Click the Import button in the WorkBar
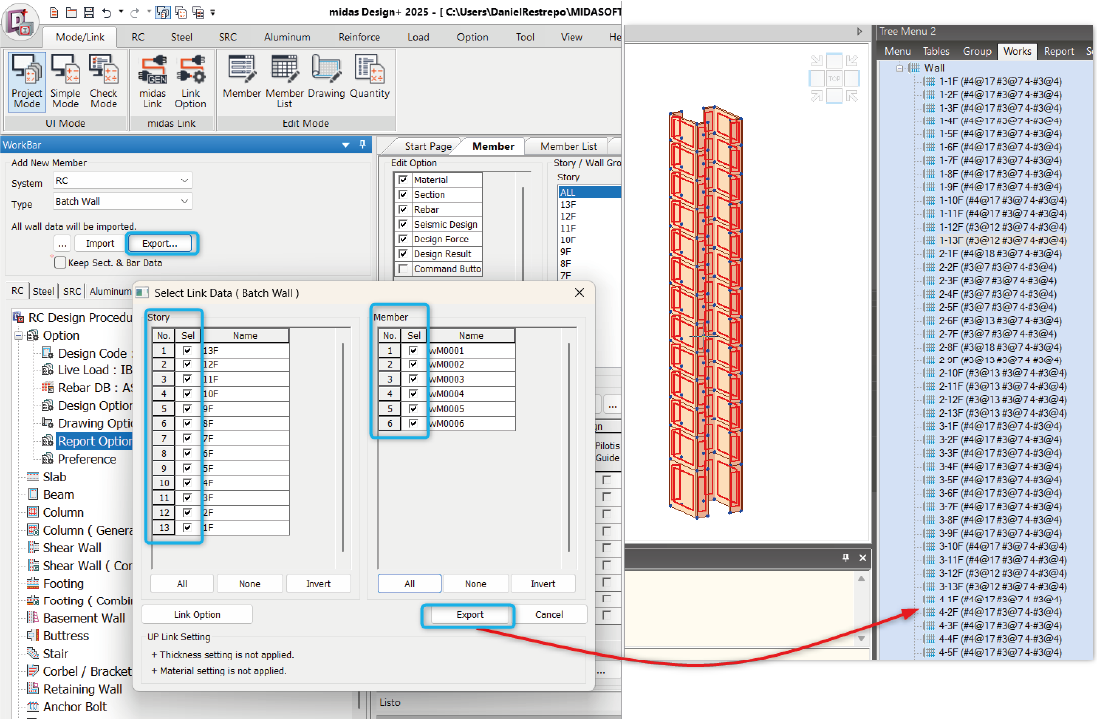 (x=99, y=243)
